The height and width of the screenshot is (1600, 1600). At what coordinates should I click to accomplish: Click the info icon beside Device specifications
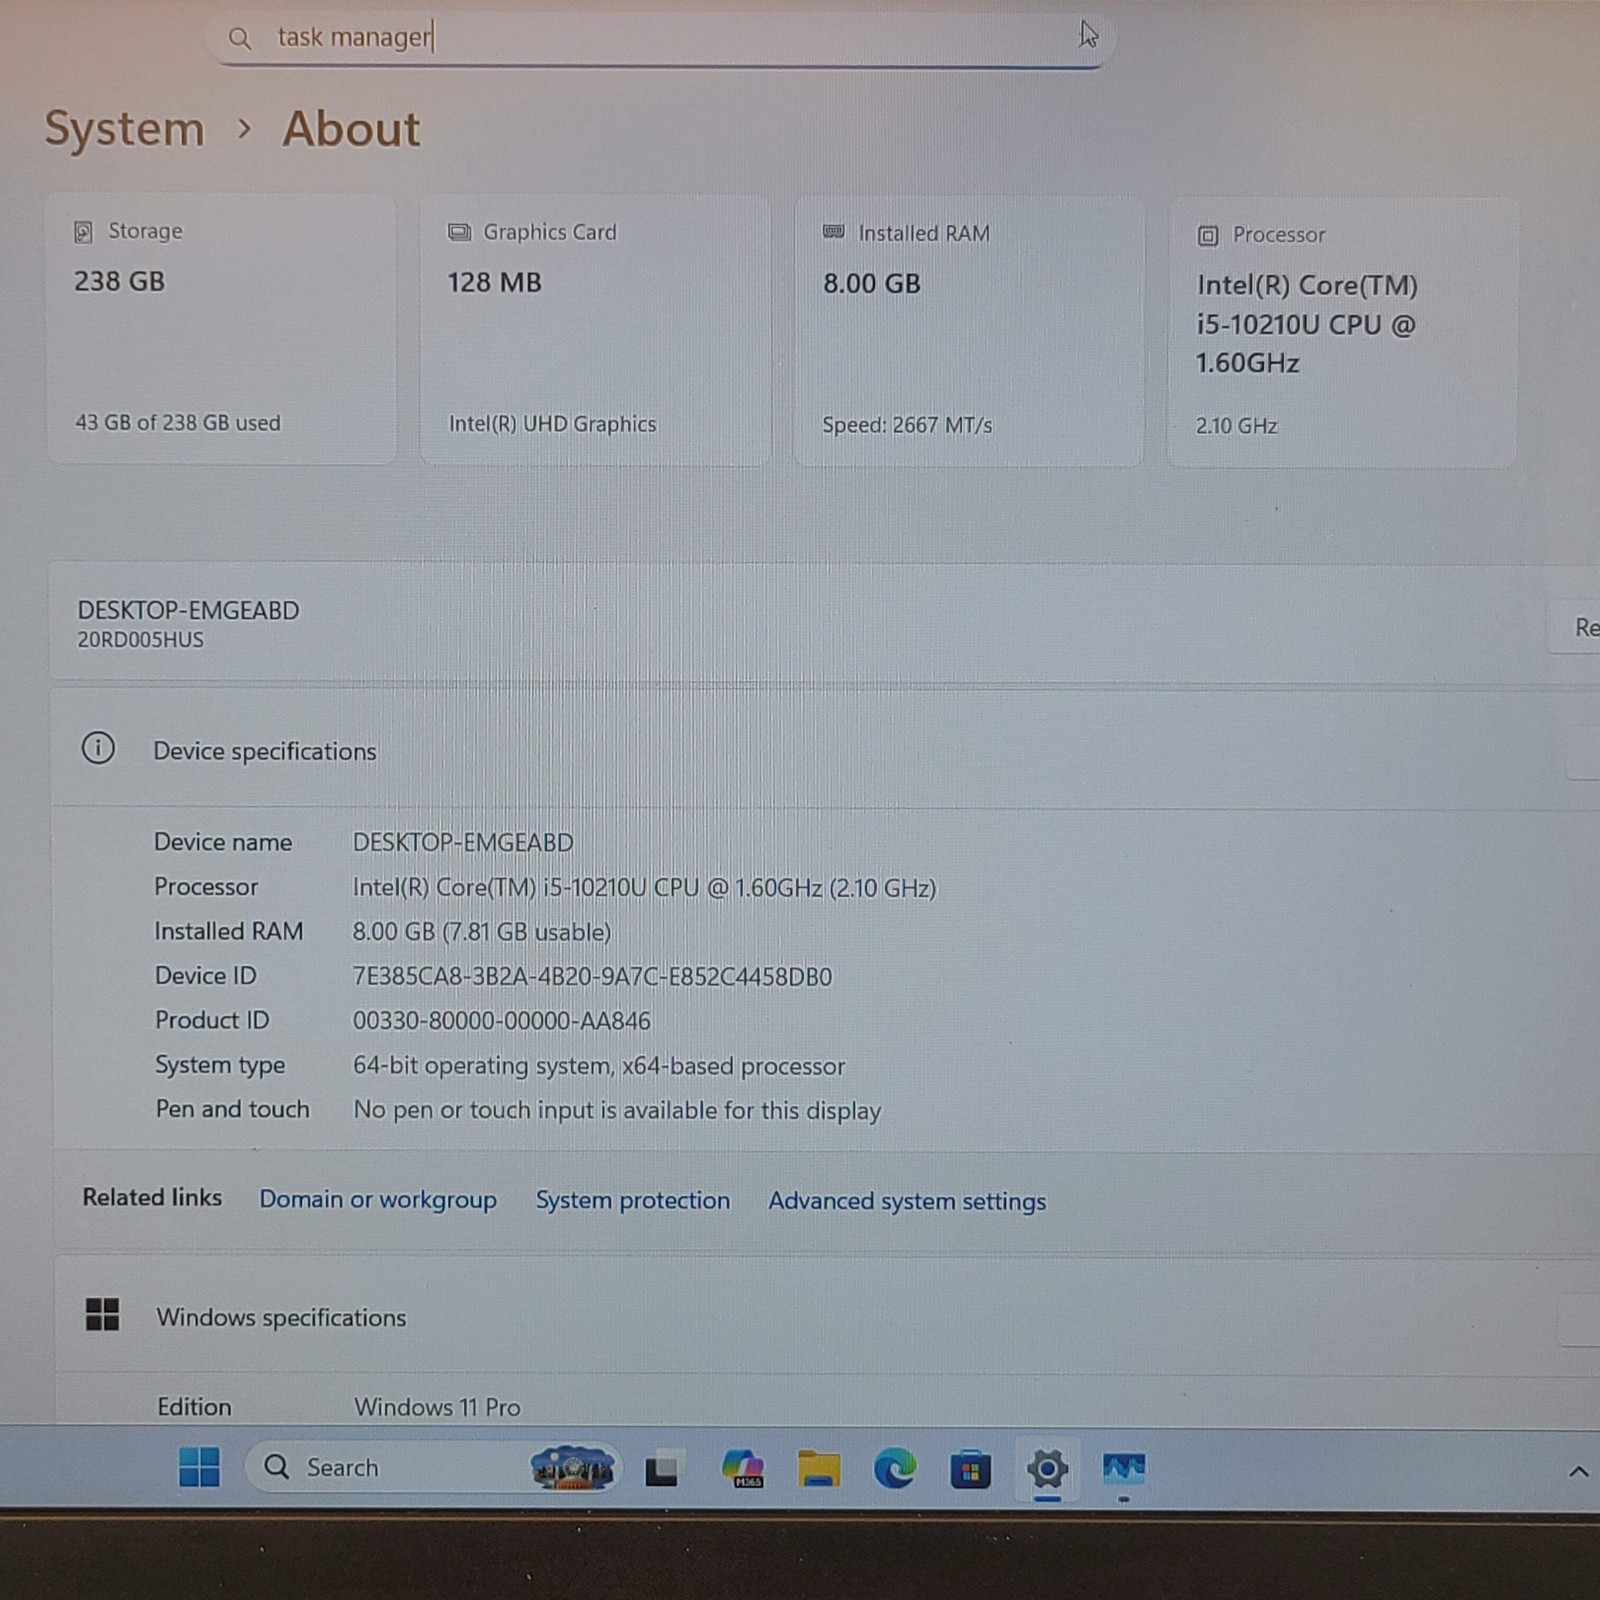tap(98, 748)
